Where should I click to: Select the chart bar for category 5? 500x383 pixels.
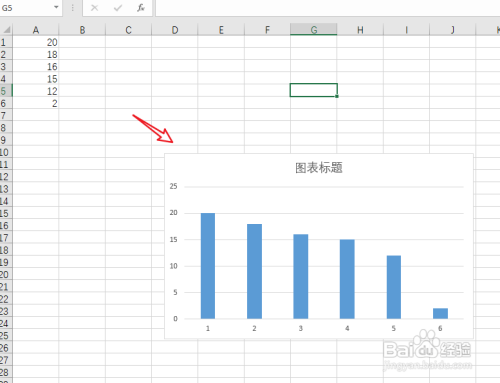(394, 287)
